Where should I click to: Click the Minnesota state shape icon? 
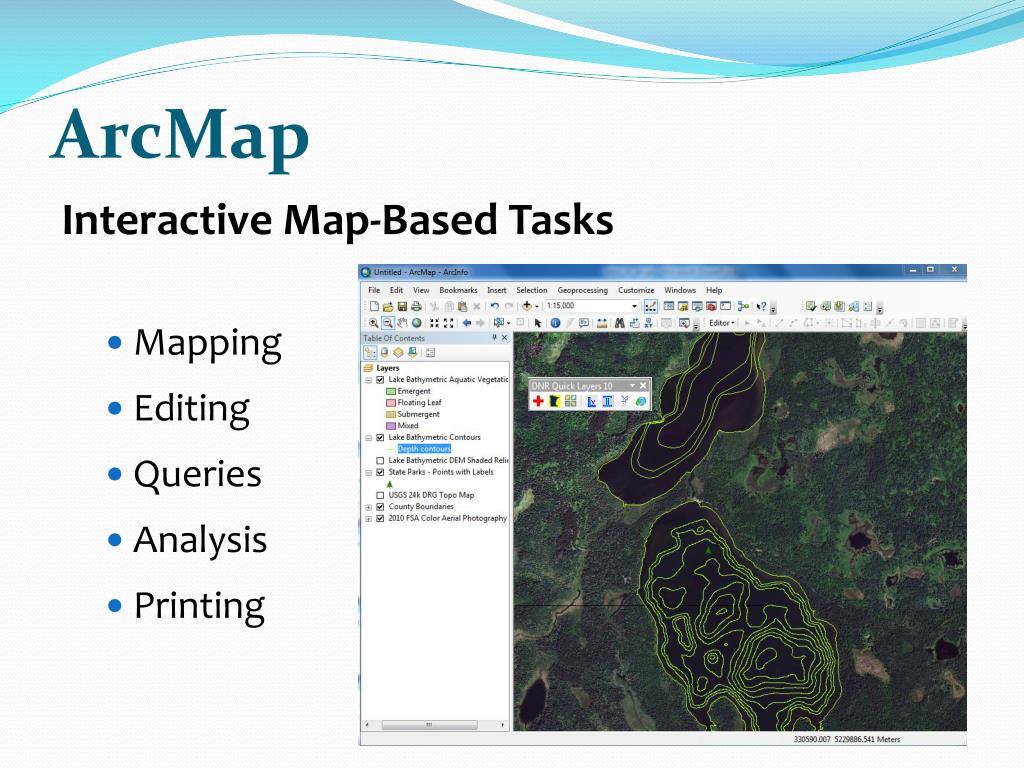pyautogui.click(x=554, y=401)
